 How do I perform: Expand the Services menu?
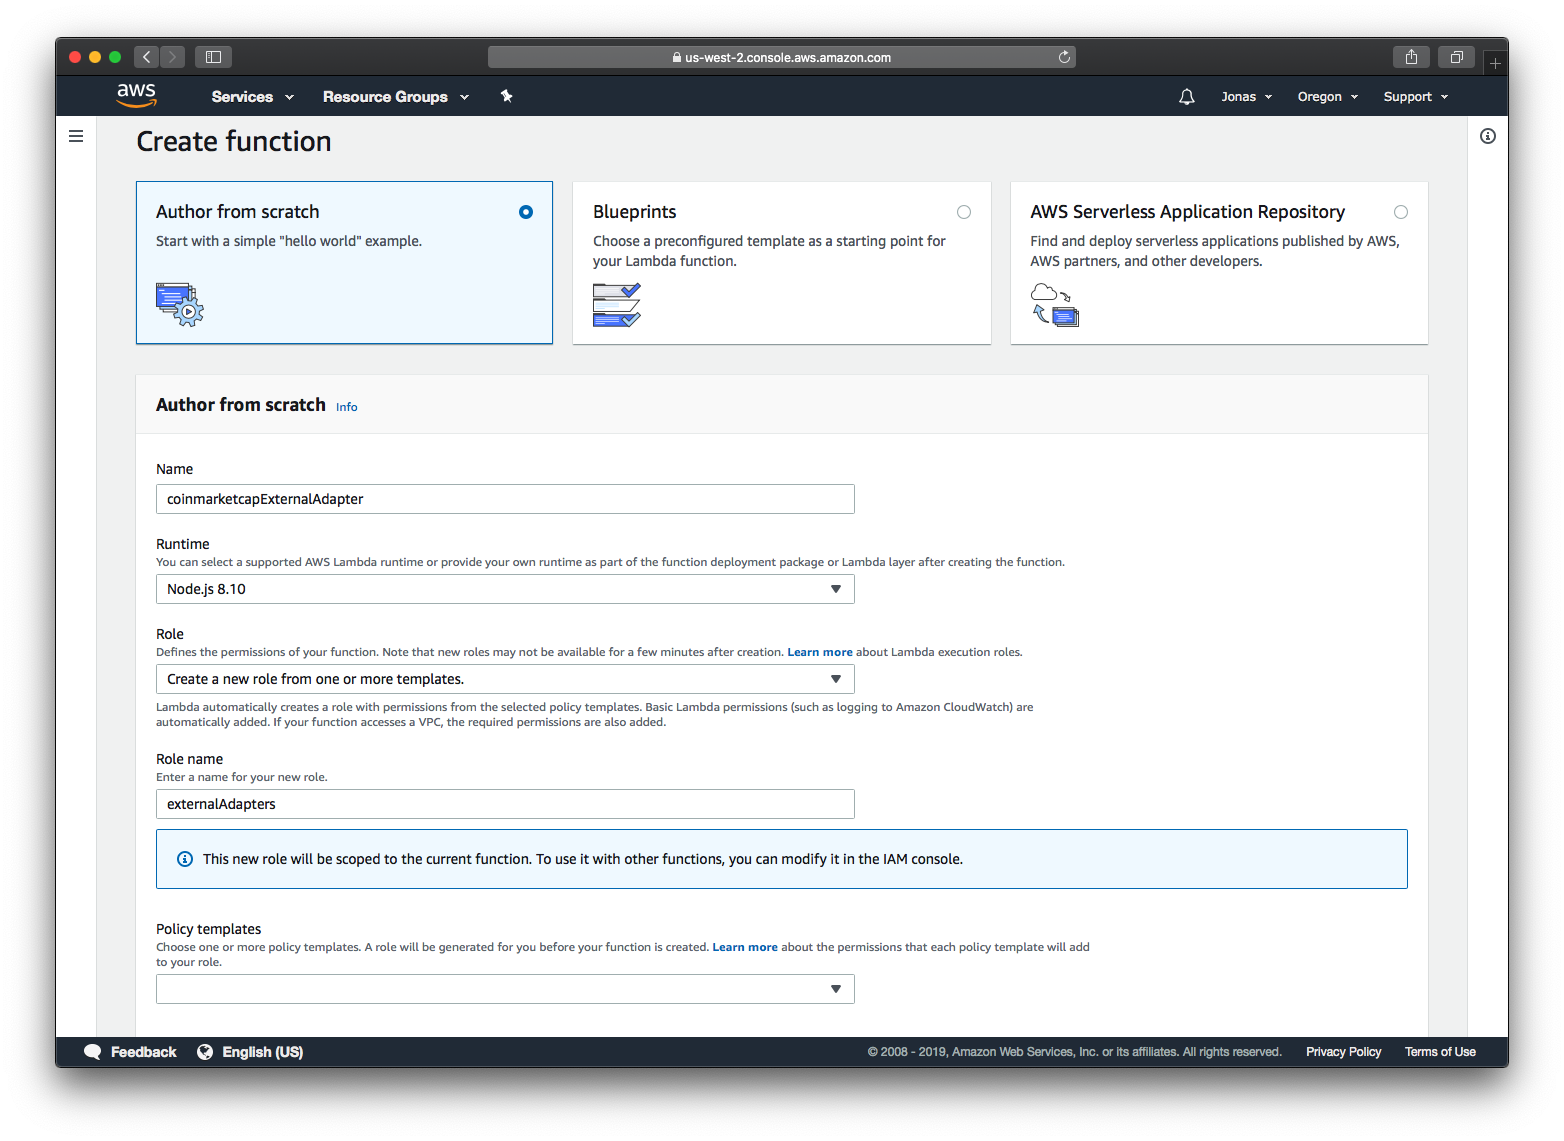[x=253, y=97]
